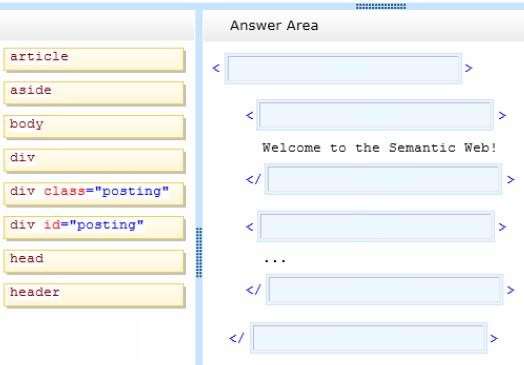Click the vertical splitter grip between panes
The height and width of the screenshot is (365, 524).
point(199,252)
